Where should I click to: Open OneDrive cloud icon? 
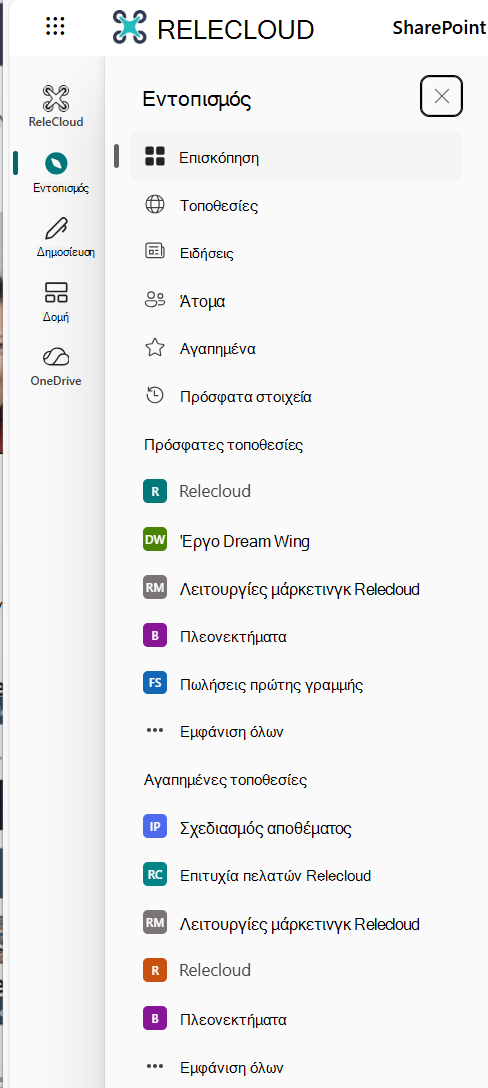click(x=56, y=357)
